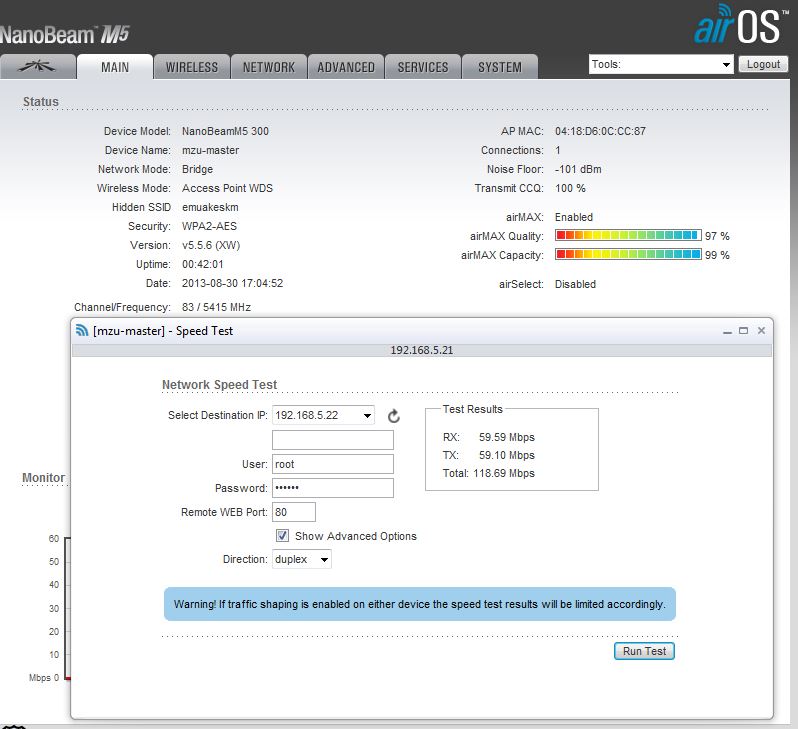This screenshot has height=729, width=798.
Task: Go to the SERVICES tab
Action: tap(422, 67)
